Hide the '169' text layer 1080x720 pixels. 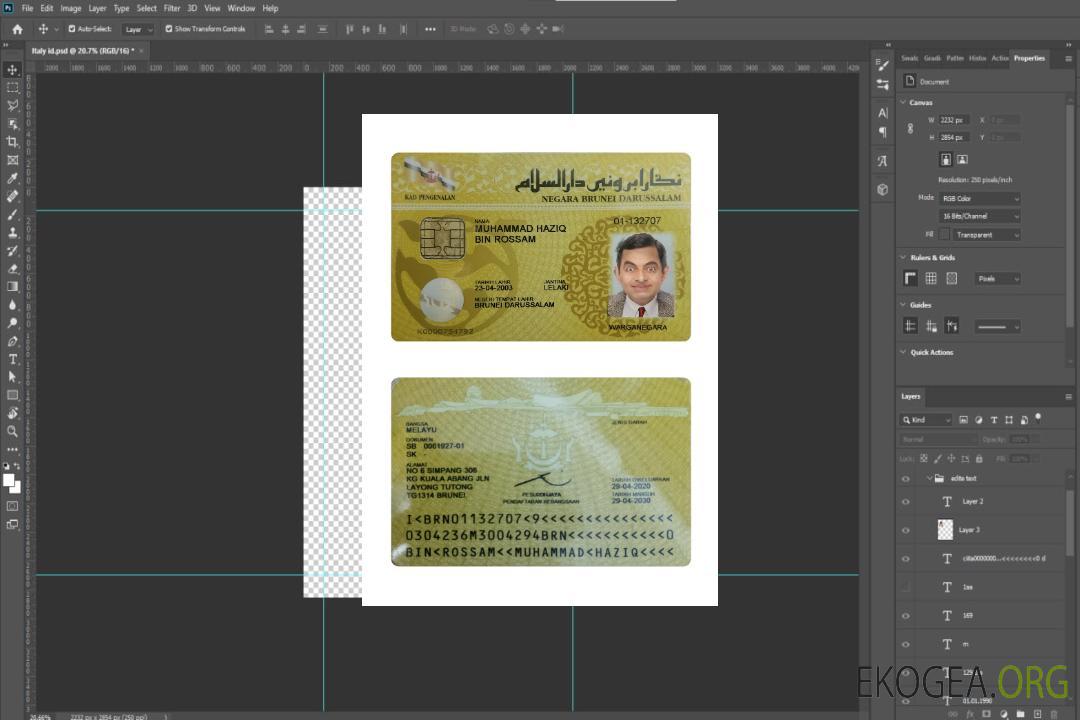906,616
